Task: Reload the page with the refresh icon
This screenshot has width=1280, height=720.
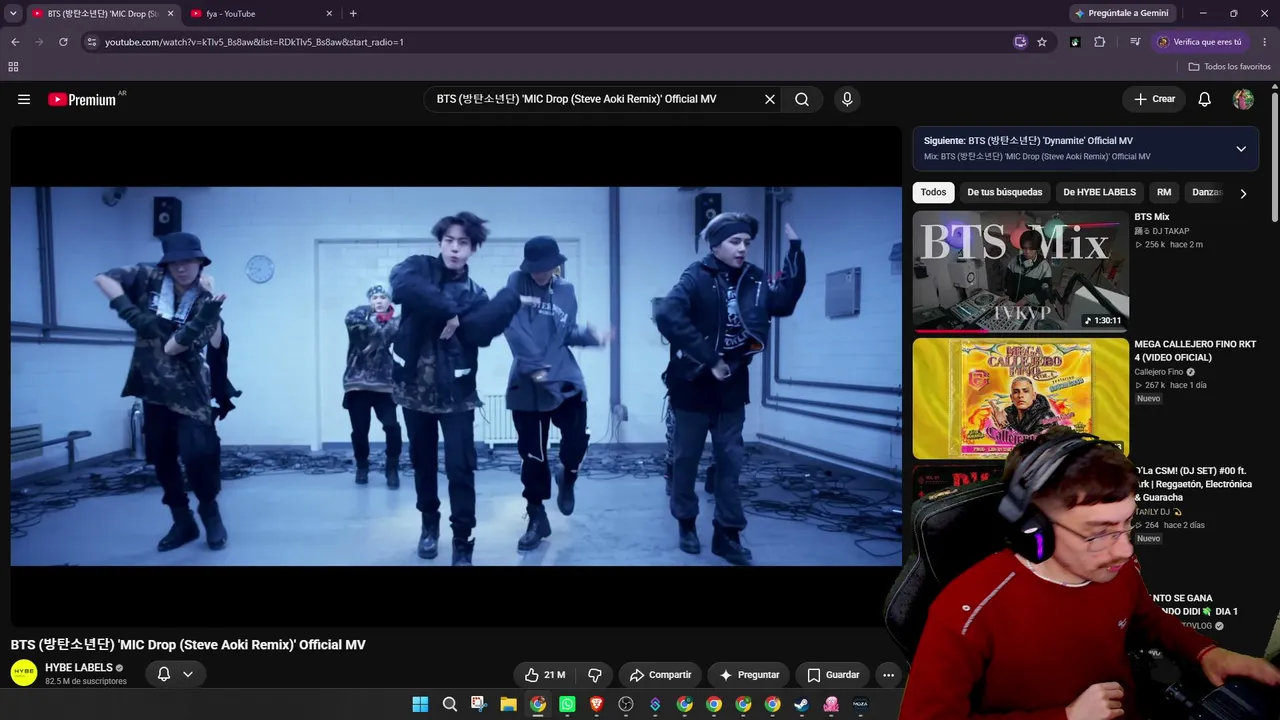Action: click(x=63, y=42)
